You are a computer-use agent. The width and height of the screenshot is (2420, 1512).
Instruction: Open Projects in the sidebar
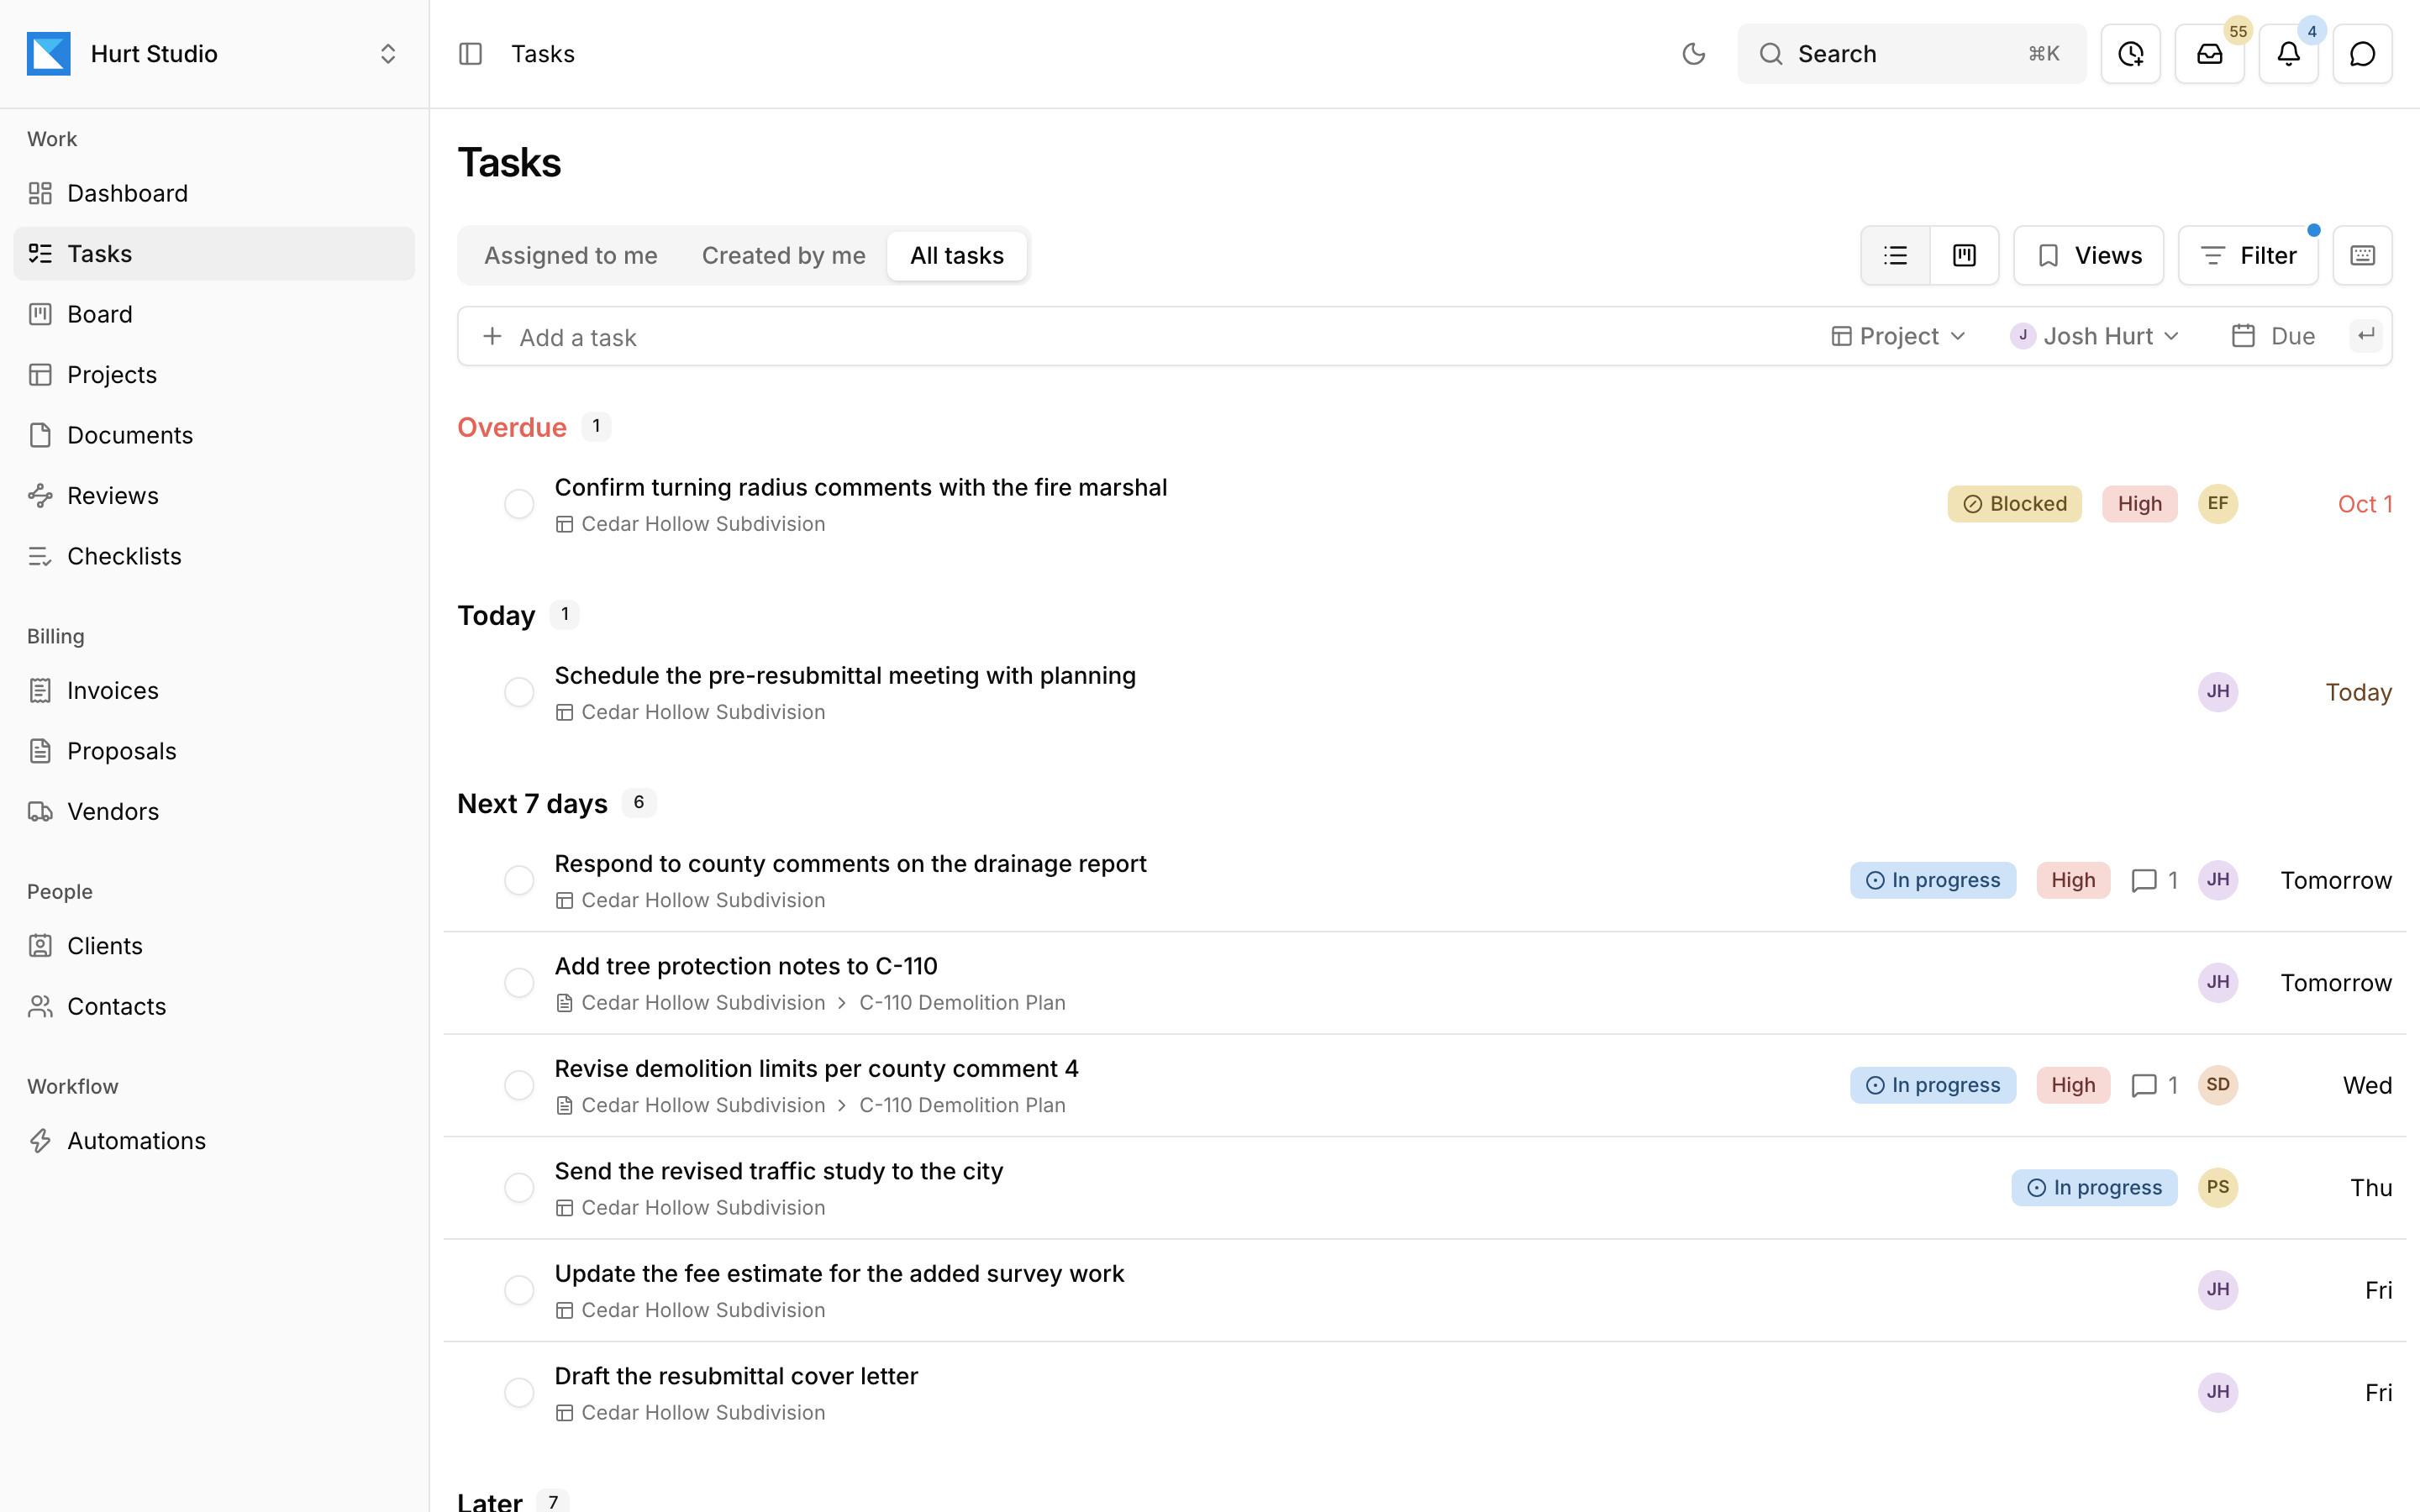click(x=214, y=375)
